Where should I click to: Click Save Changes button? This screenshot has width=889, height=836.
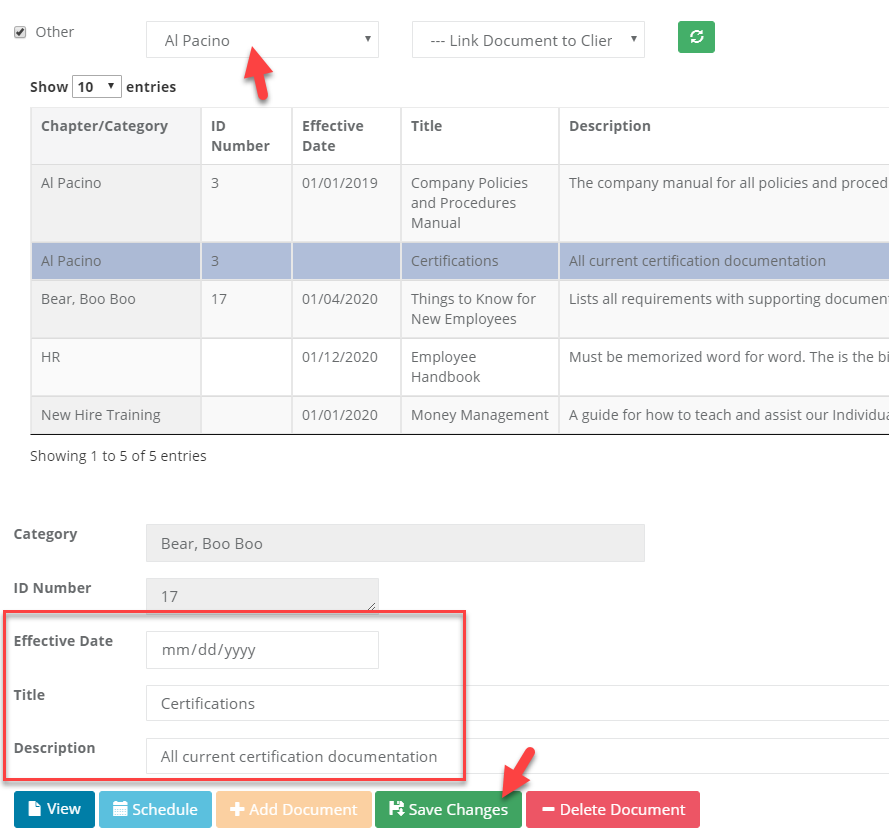[x=448, y=809]
